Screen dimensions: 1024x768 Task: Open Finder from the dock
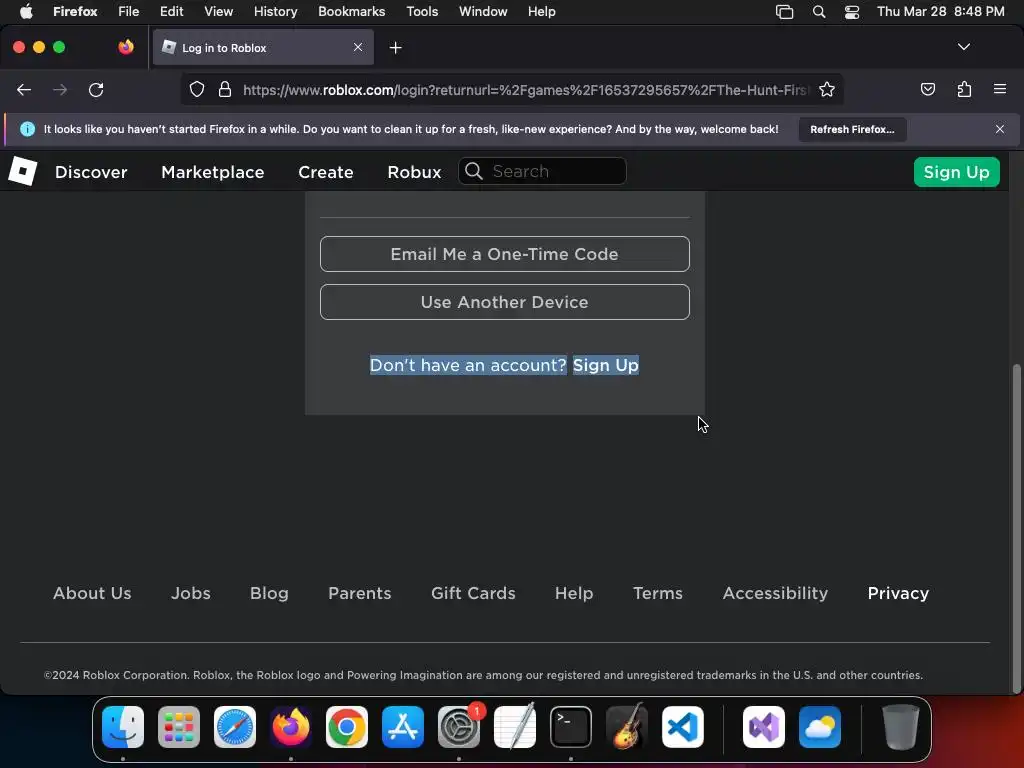pyautogui.click(x=123, y=727)
